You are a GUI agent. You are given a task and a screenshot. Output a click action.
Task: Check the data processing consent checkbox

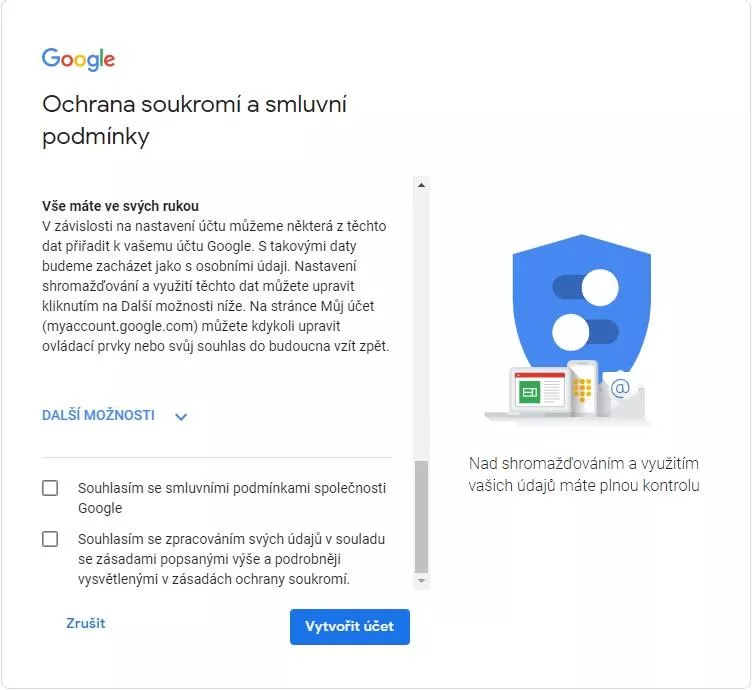point(50,539)
